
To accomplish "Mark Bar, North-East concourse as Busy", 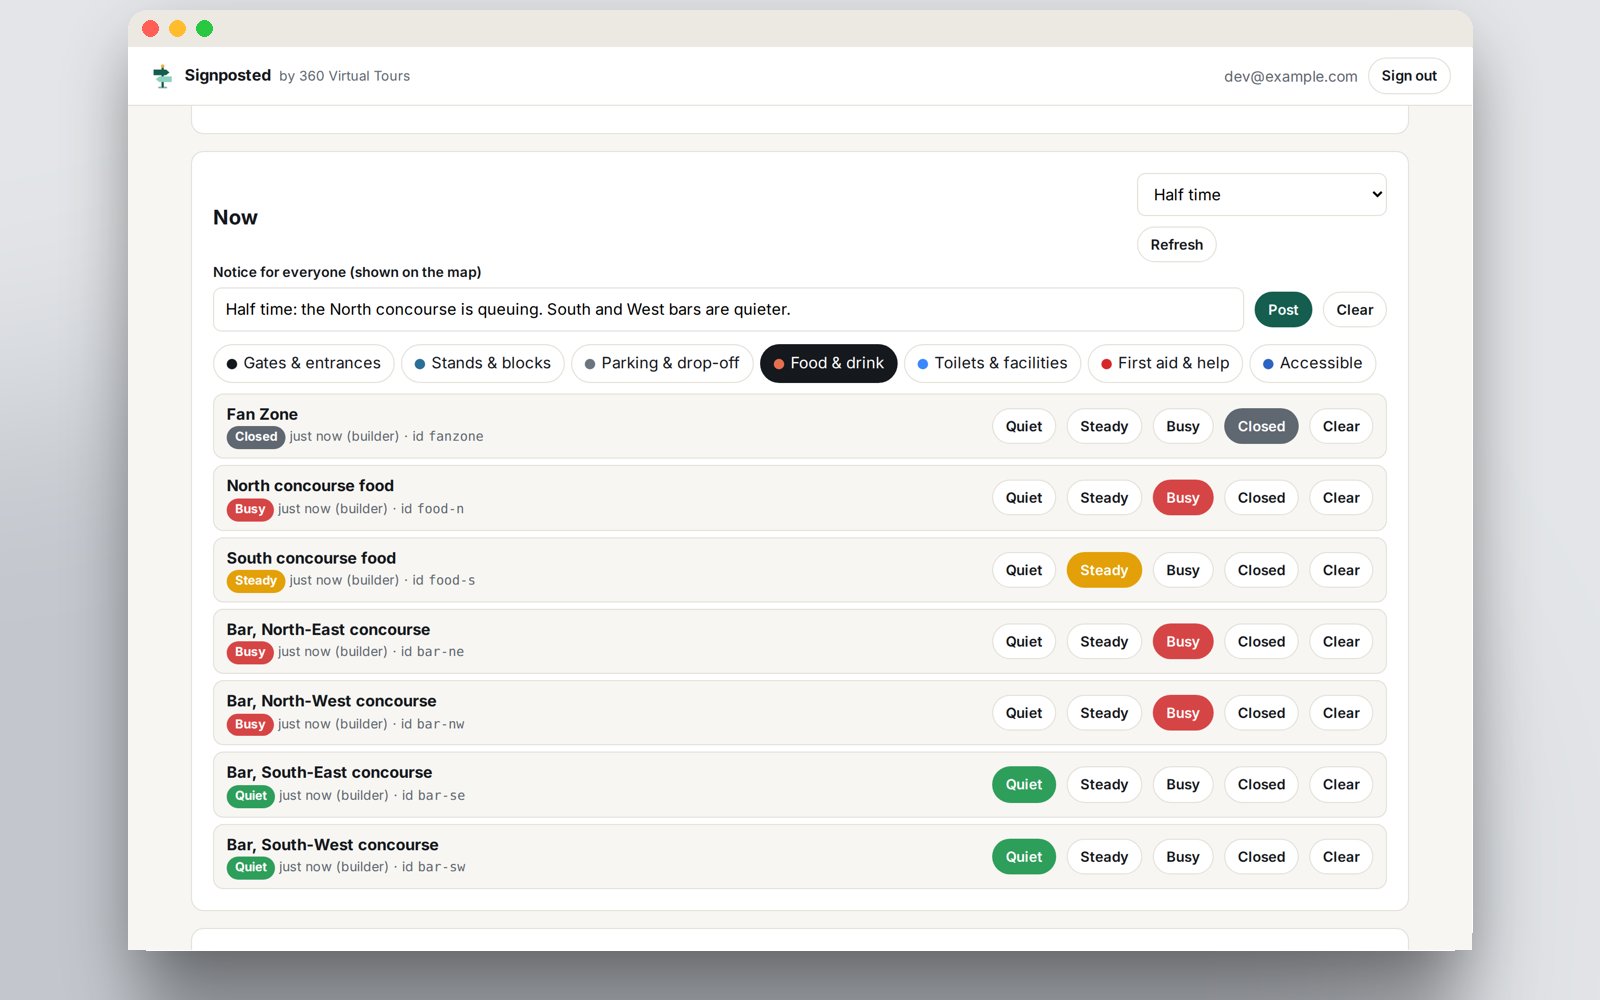I will [1182, 642].
